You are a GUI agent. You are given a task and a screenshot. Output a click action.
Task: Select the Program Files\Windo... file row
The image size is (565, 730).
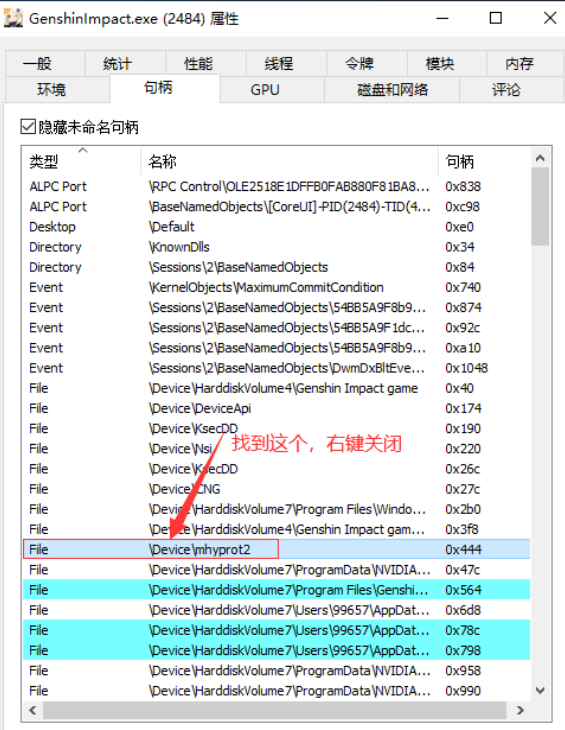pyautogui.click(x=276, y=509)
